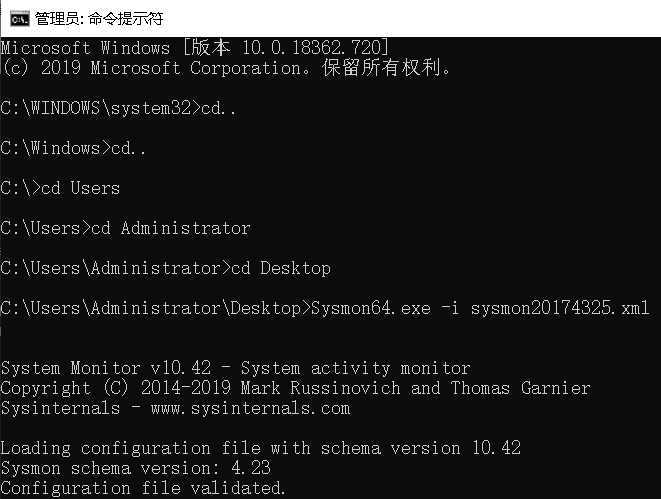Click the 'cd Desktop' command text
This screenshot has height=499, width=661.
(x=281, y=268)
